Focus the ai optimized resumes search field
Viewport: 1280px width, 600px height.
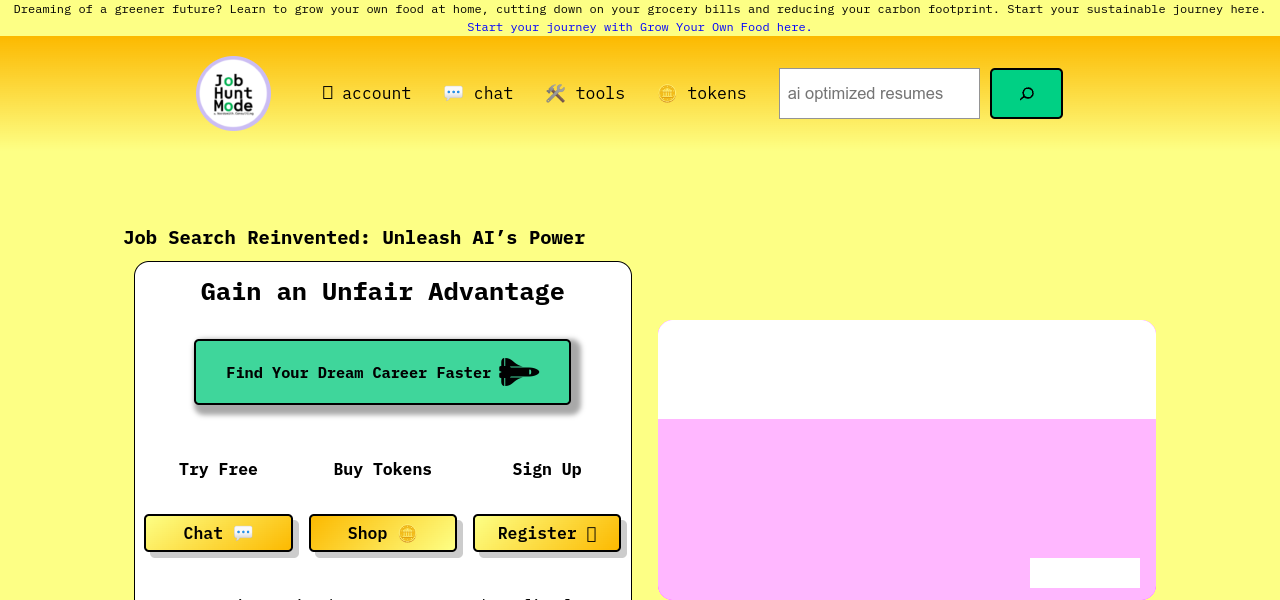(x=879, y=93)
